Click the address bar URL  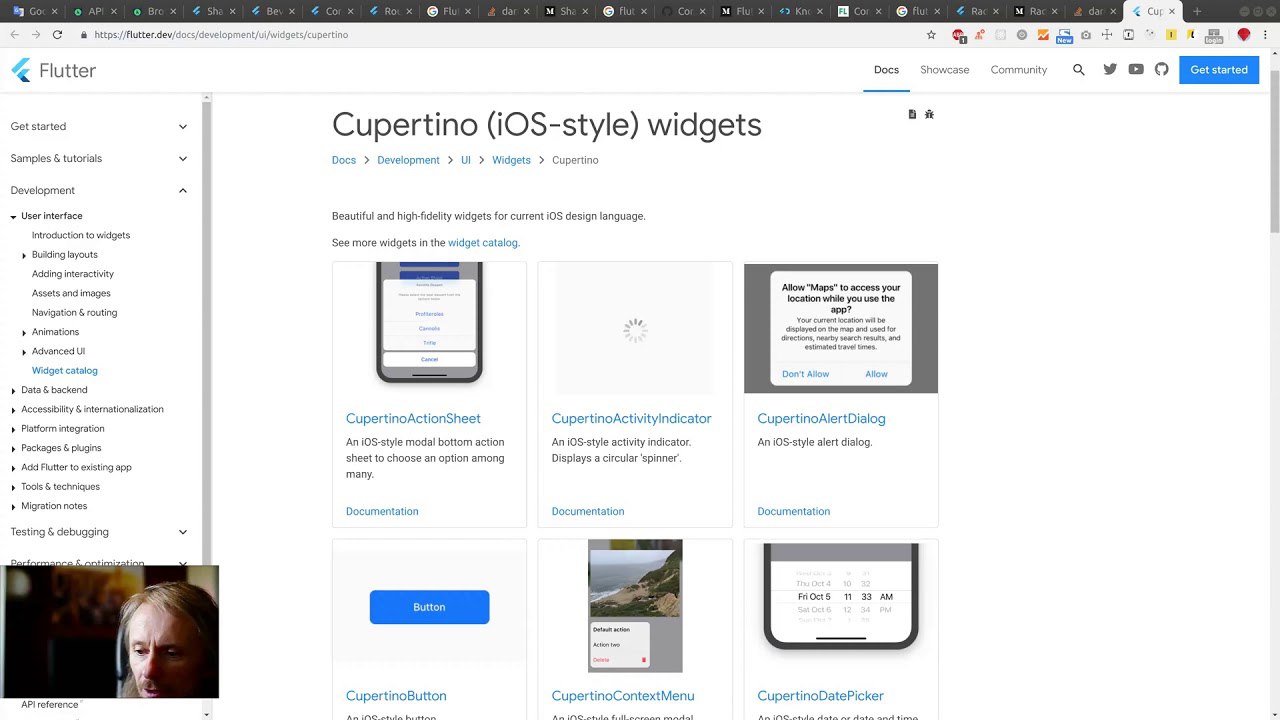coord(222,35)
